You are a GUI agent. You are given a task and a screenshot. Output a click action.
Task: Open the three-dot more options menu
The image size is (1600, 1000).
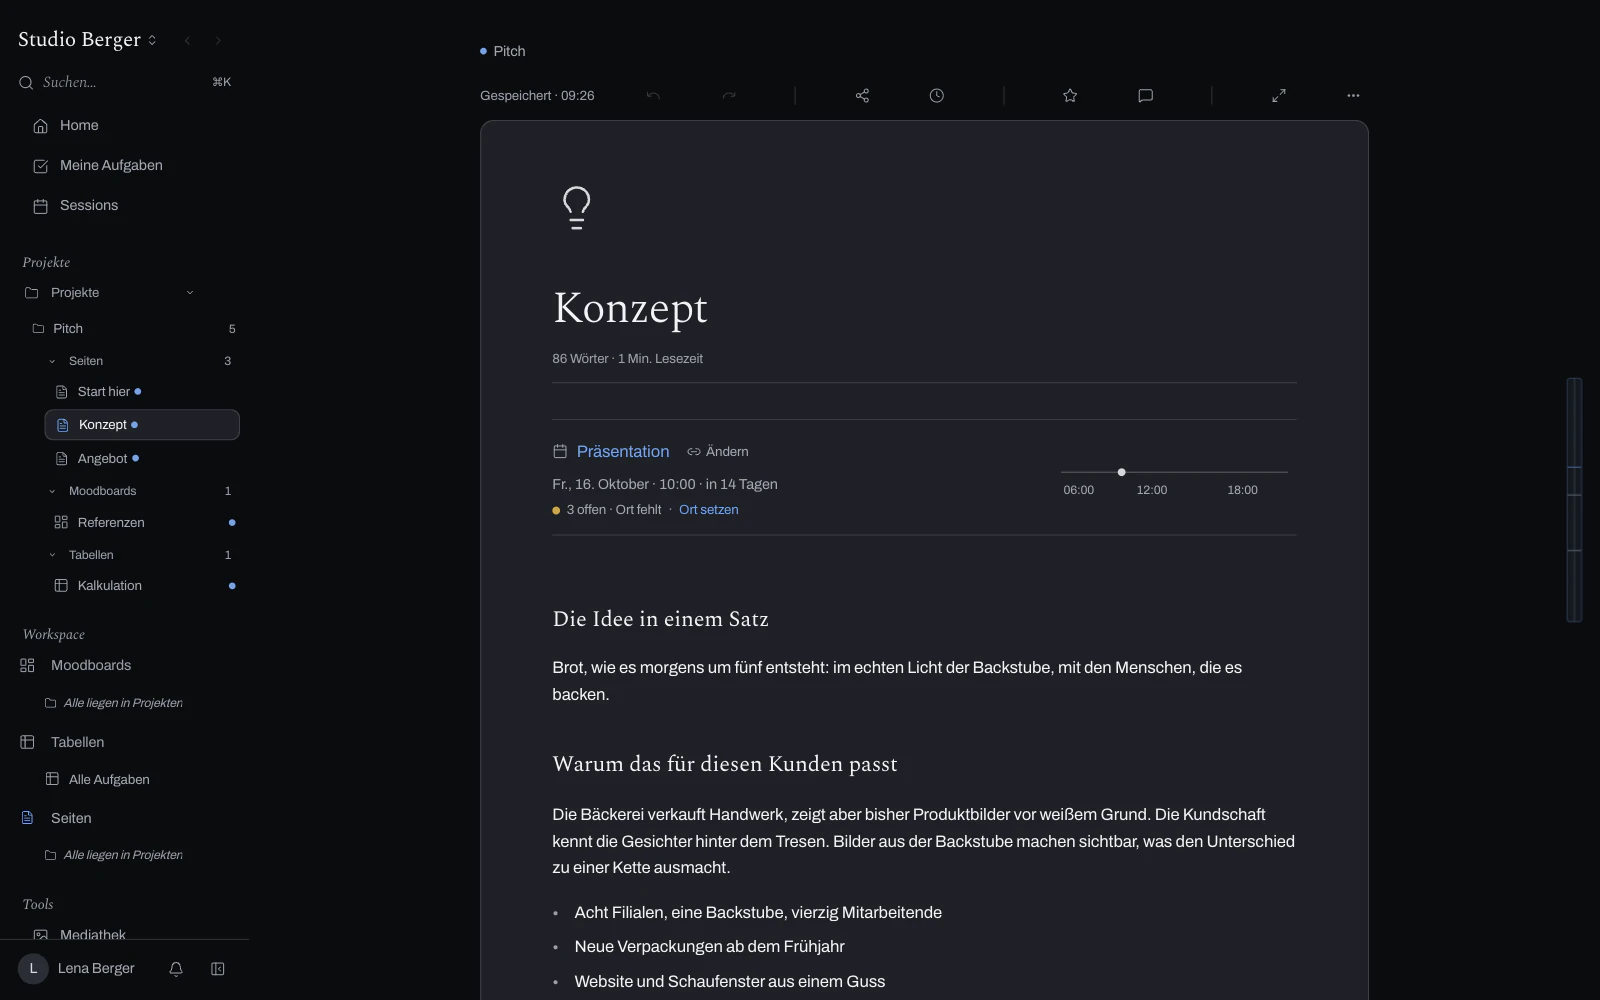1353,96
